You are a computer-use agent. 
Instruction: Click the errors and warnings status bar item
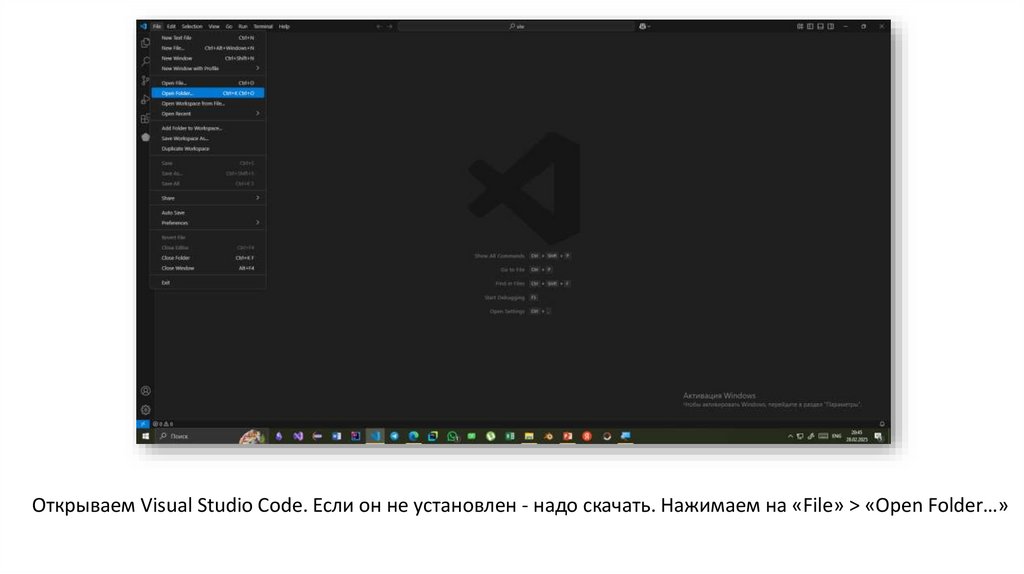(163, 424)
